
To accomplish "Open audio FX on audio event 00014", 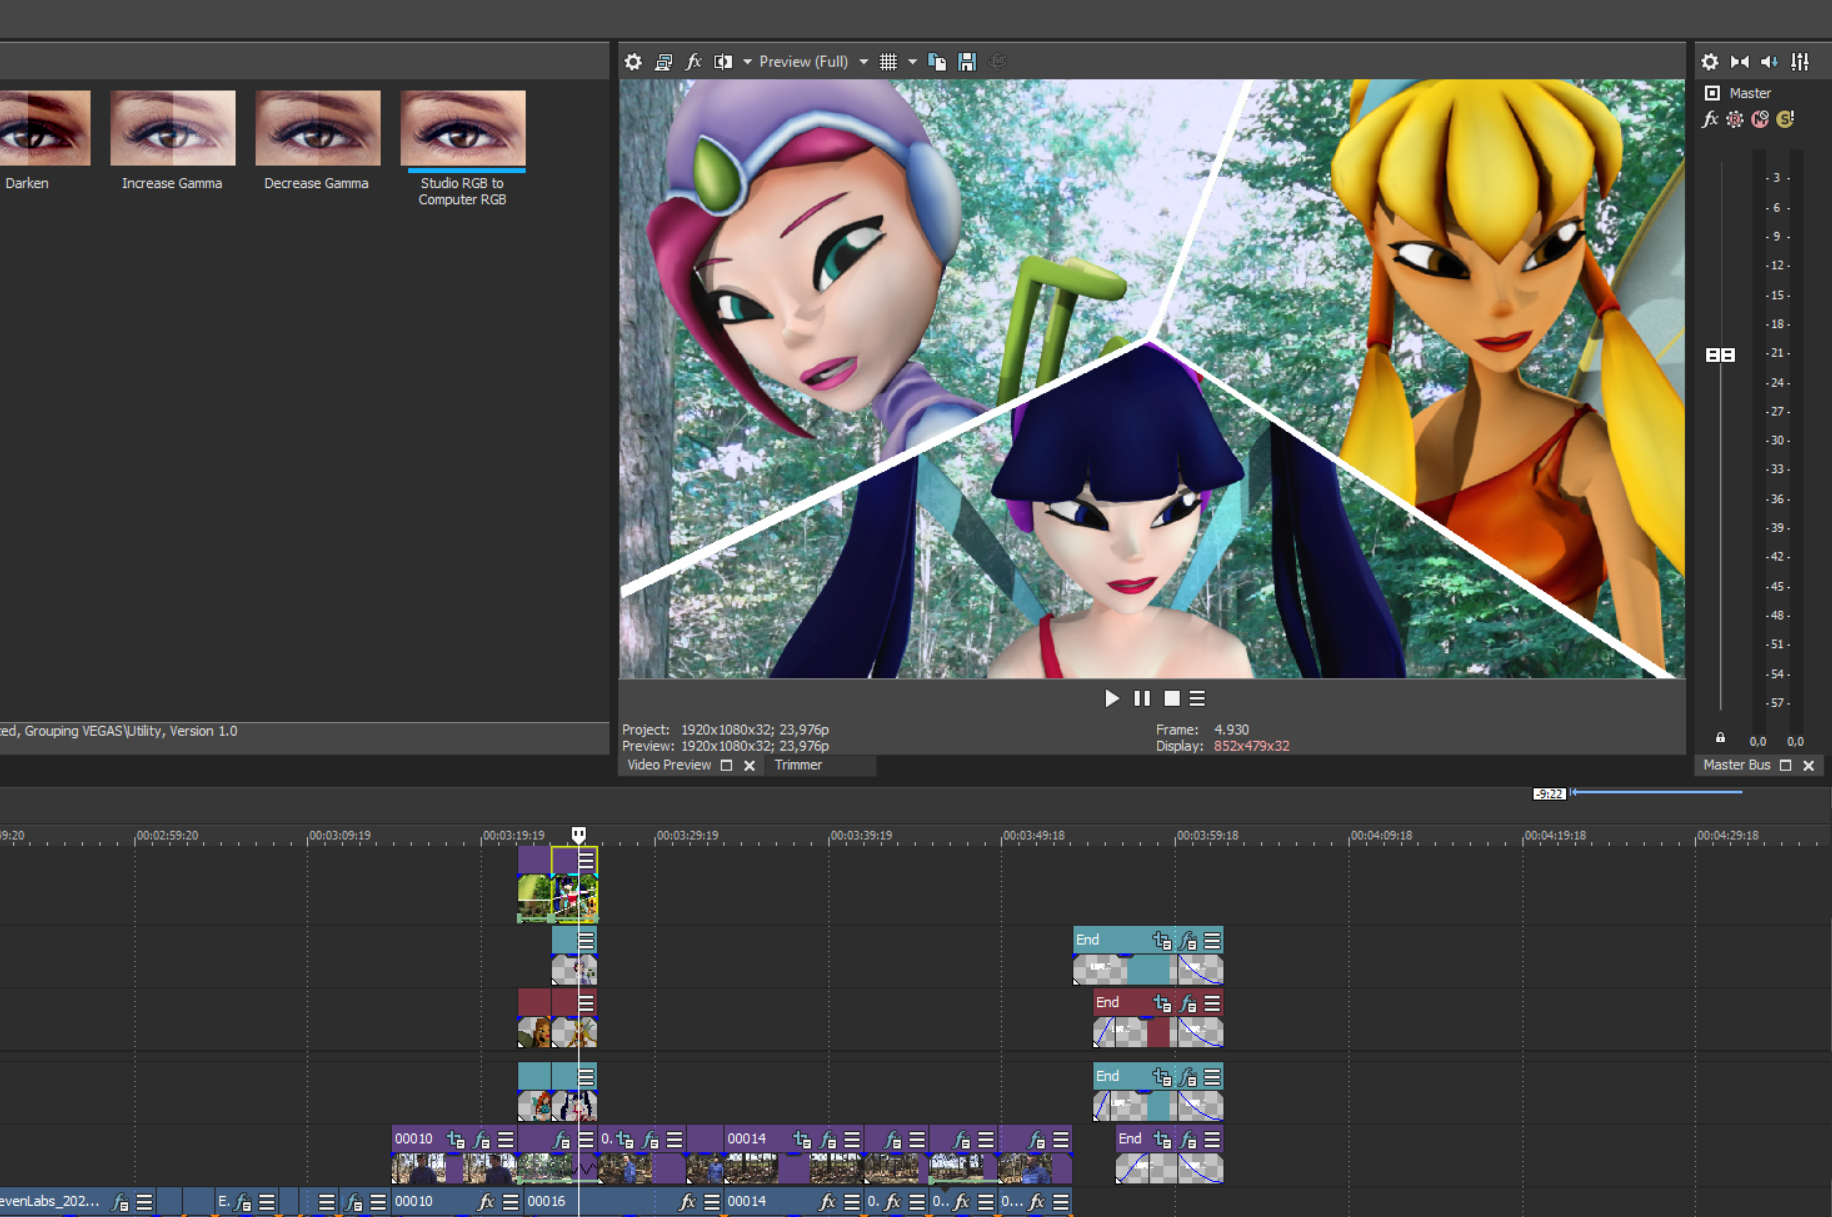I will pyautogui.click(x=828, y=1202).
